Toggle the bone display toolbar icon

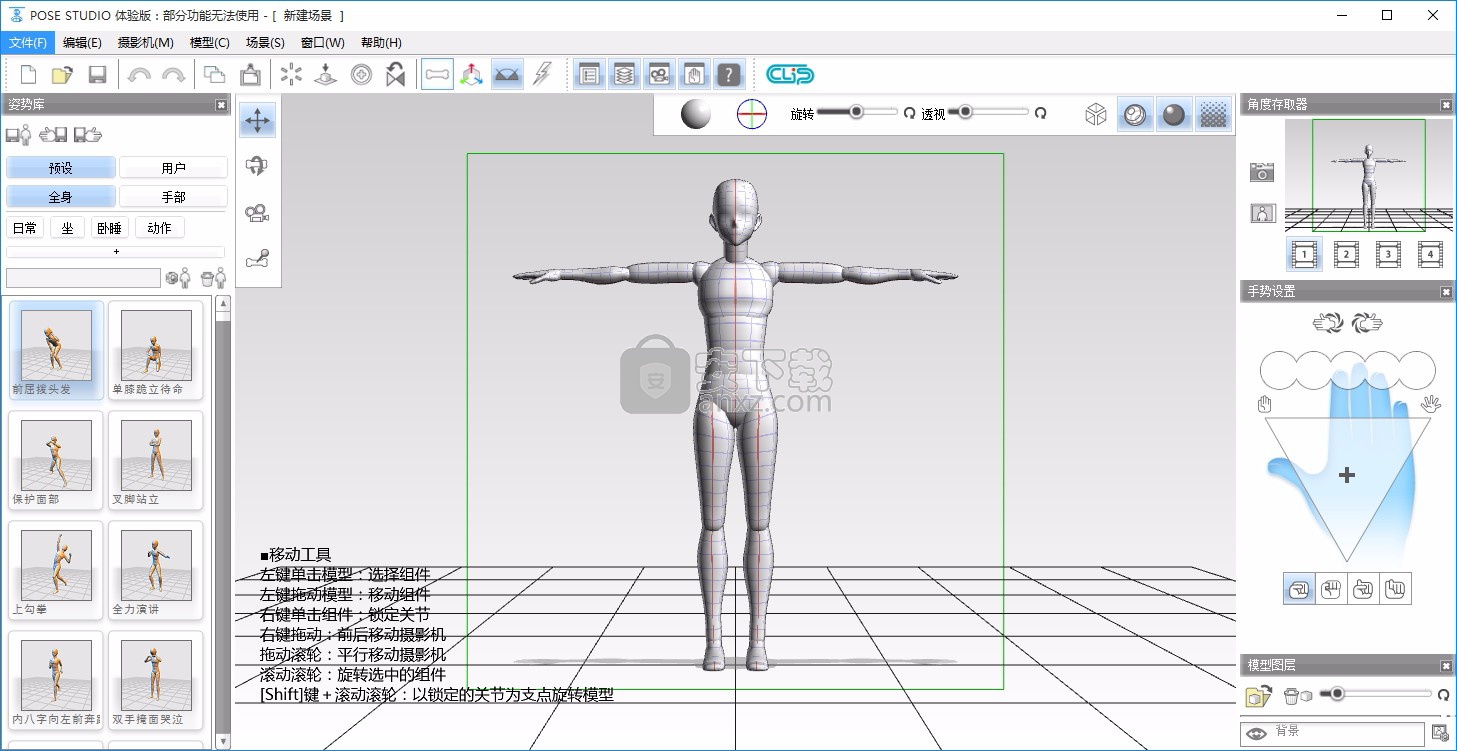tap(437, 75)
